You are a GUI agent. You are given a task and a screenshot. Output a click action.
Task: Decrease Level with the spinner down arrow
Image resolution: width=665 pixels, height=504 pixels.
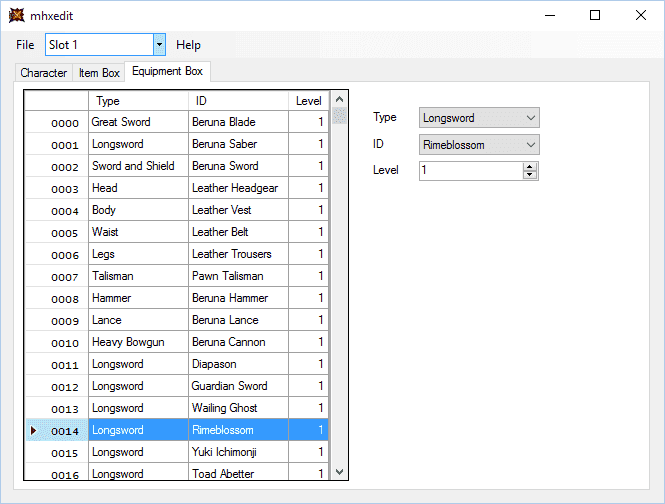click(529, 174)
